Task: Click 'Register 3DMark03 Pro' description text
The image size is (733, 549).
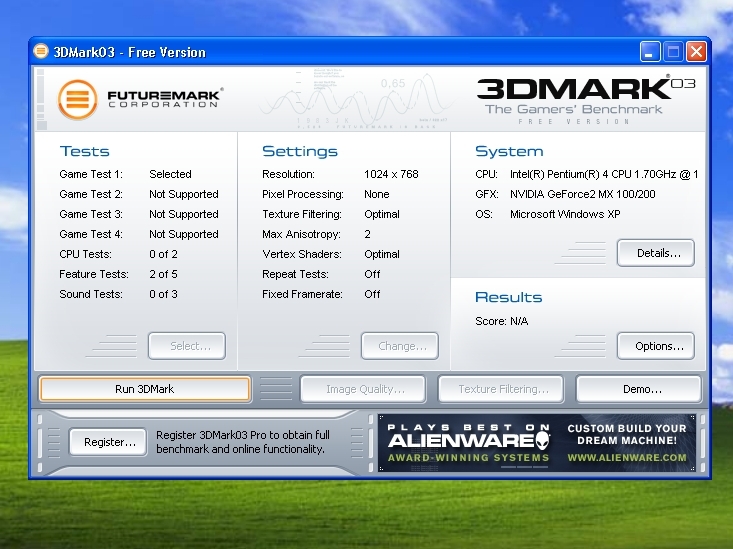Action: tap(243, 442)
